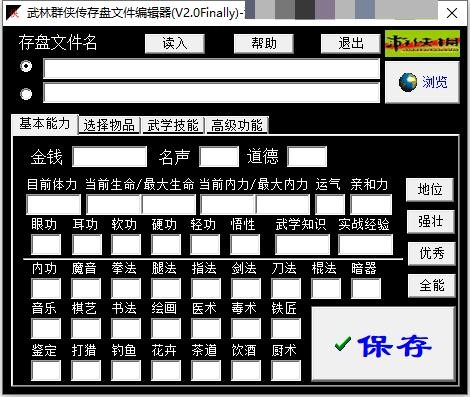Click the app icon in title bar
Viewport: 470px width, 397px height.
click(14, 13)
